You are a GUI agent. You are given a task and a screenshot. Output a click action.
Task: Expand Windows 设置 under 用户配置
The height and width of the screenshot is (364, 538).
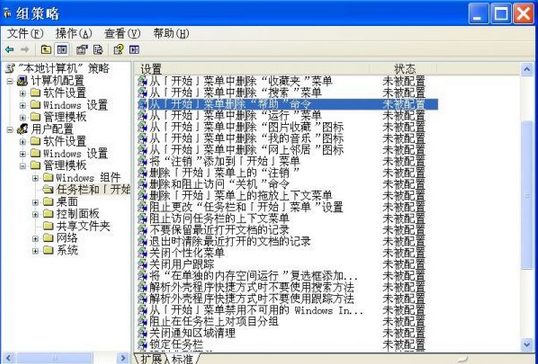click(x=23, y=154)
